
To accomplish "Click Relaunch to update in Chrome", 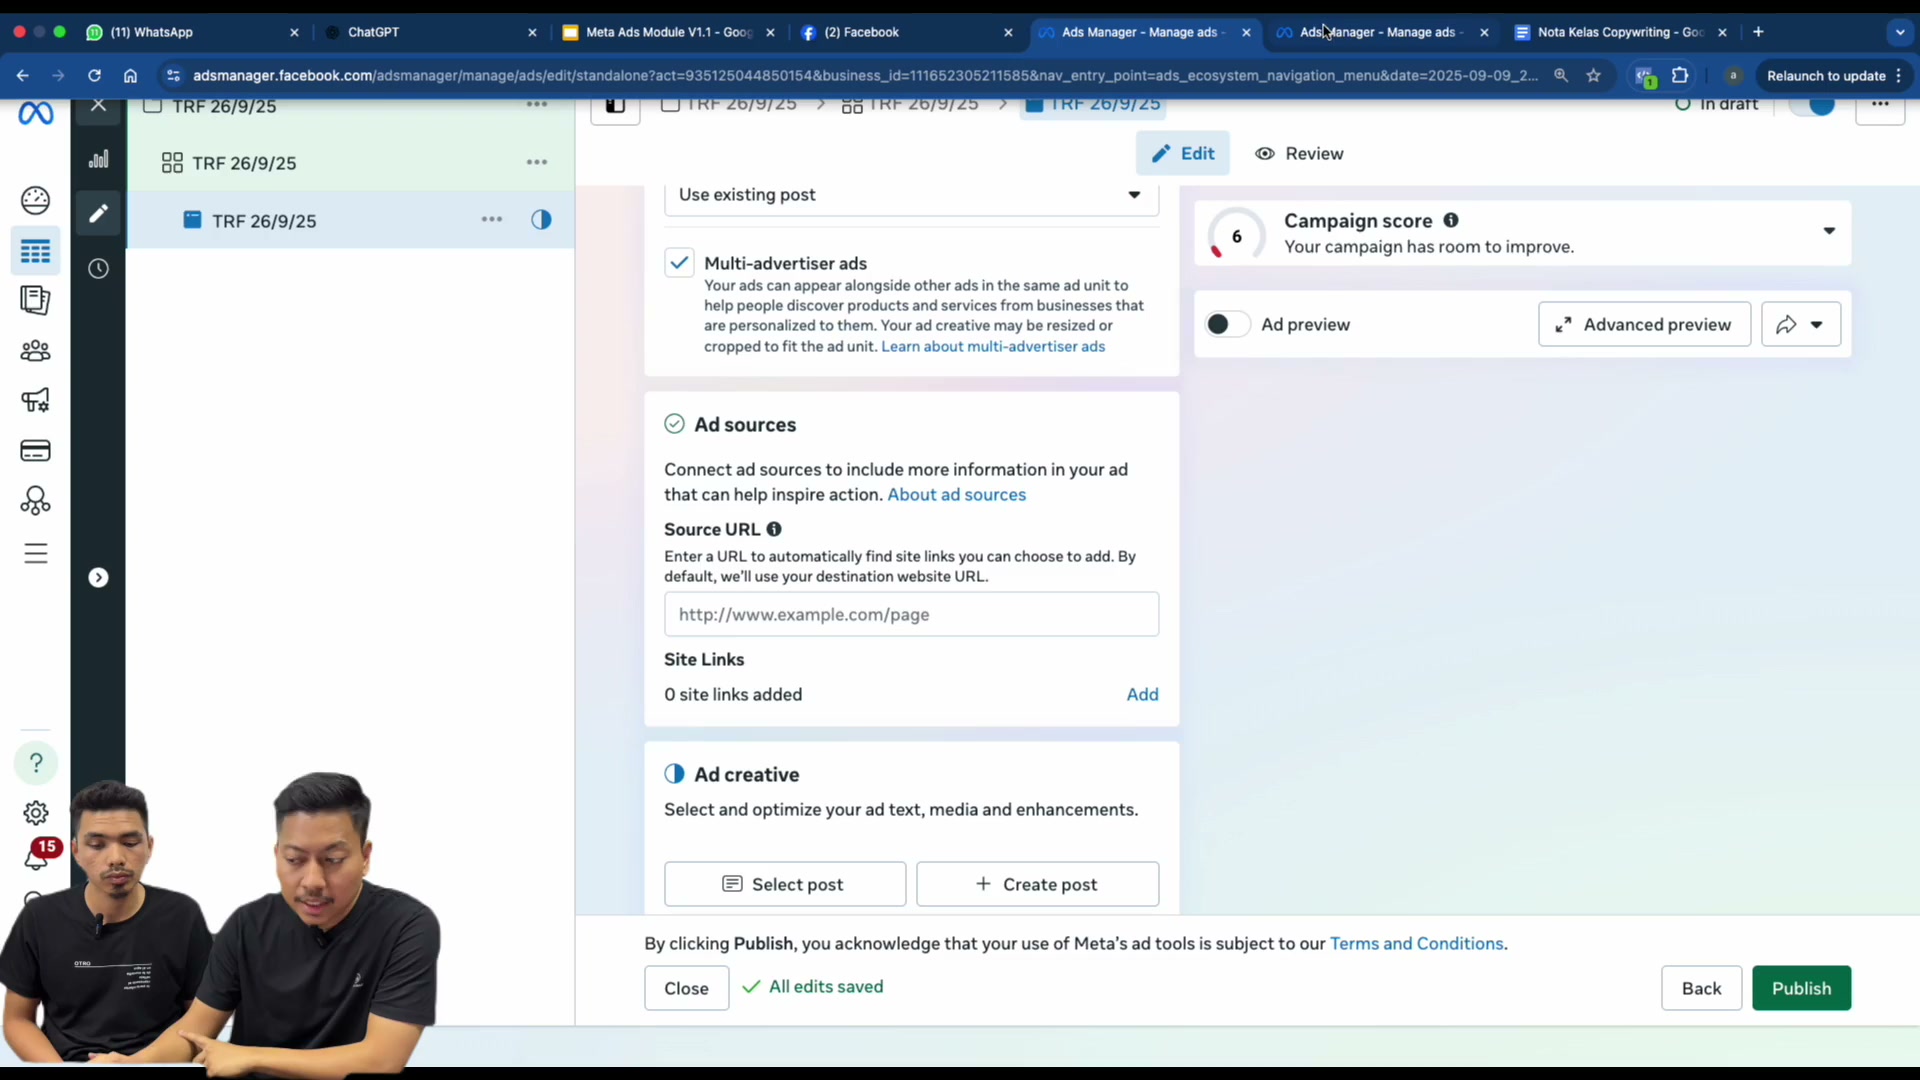I will click(x=1835, y=75).
